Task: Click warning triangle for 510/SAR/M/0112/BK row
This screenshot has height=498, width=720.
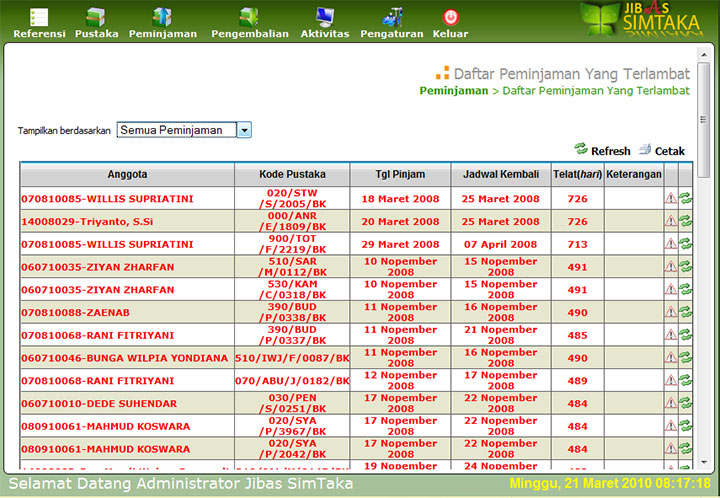Action: click(671, 267)
